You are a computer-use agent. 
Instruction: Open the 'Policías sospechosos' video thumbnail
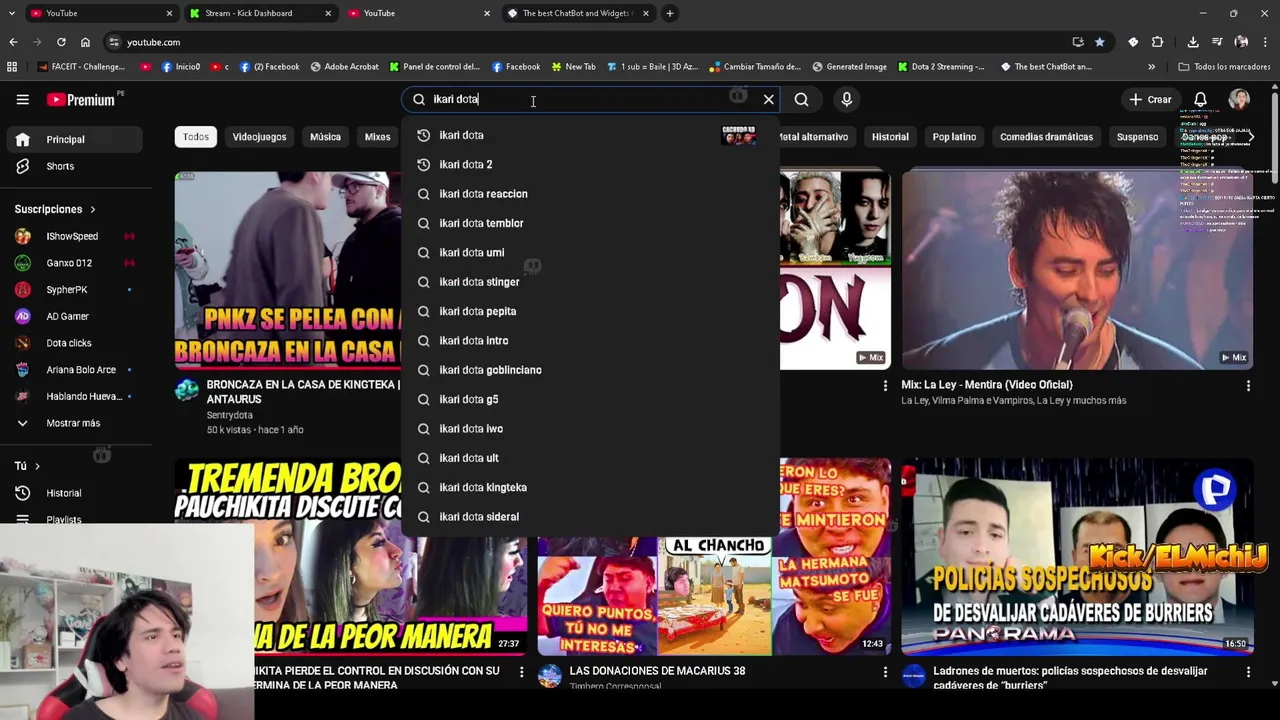click(1077, 556)
